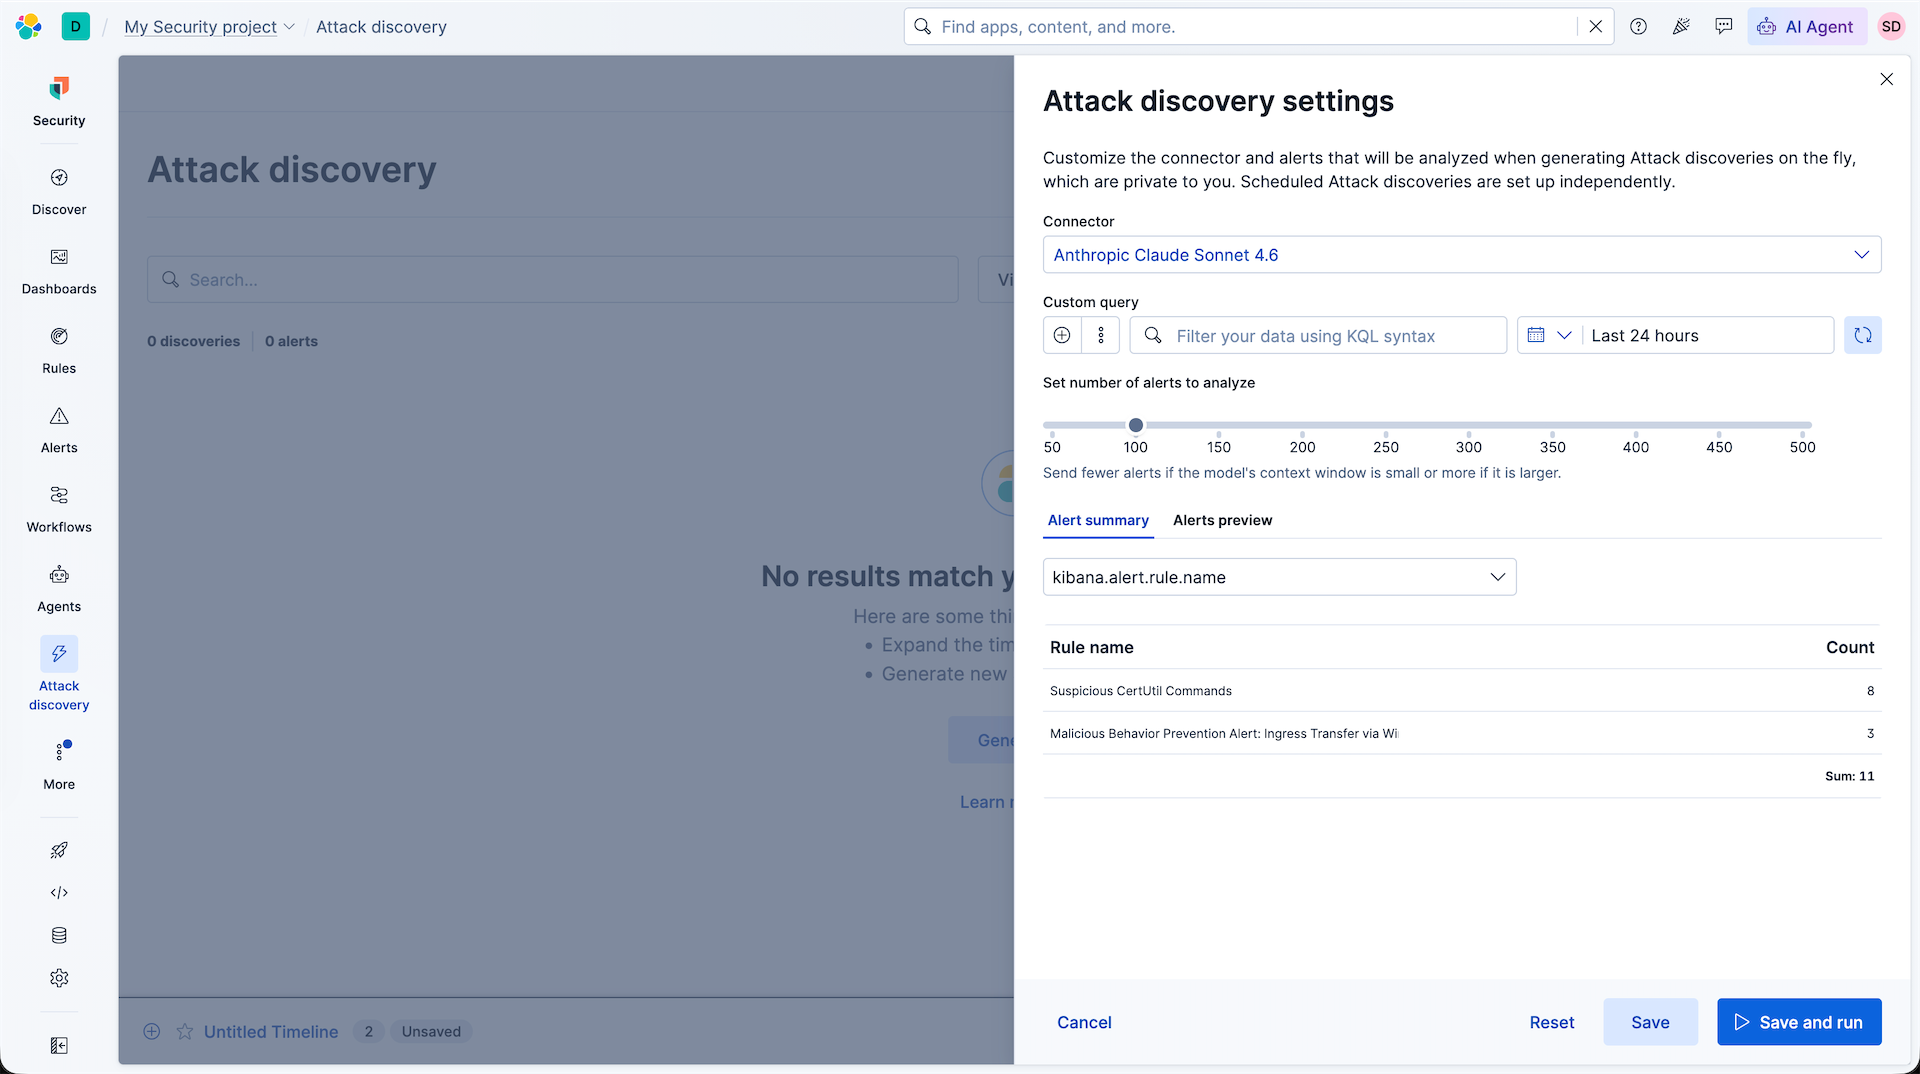Open Agents in the sidebar
This screenshot has height=1074, width=1920.
point(59,589)
